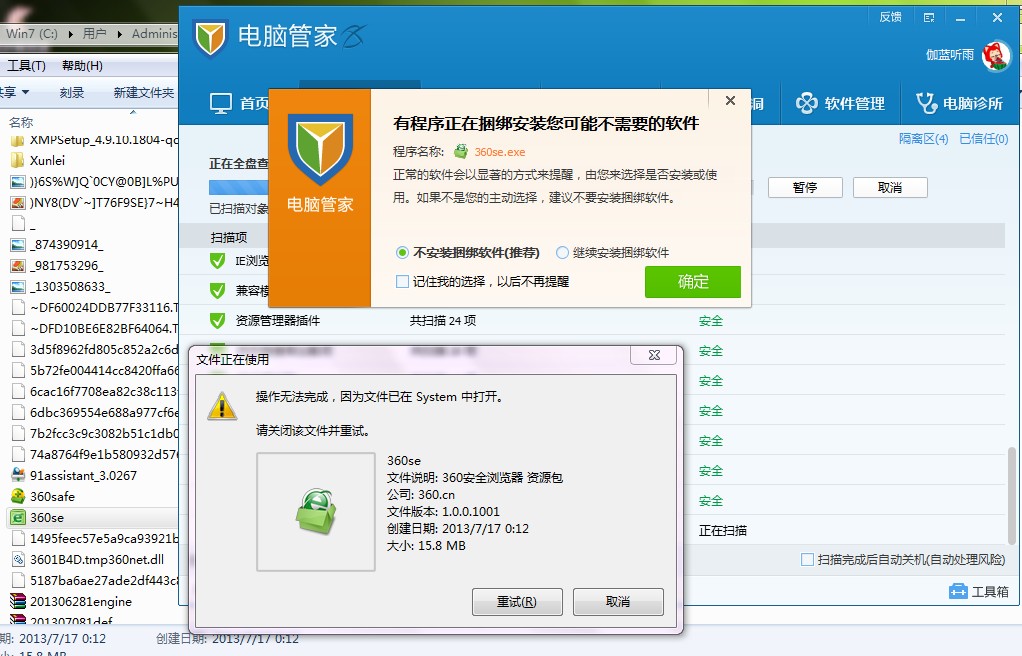Open the 电脑诊所 tab
The height and width of the screenshot is (656, 1022).
(x=959, y=103)
